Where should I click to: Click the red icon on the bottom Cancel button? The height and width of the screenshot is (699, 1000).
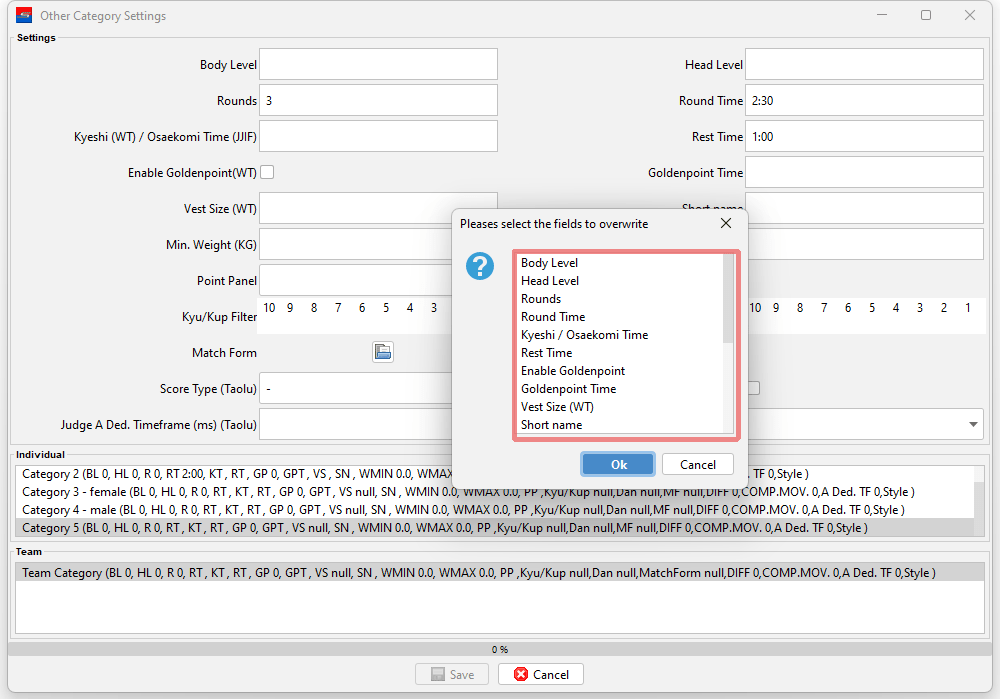pyautogui.click(x=520, y=675)
